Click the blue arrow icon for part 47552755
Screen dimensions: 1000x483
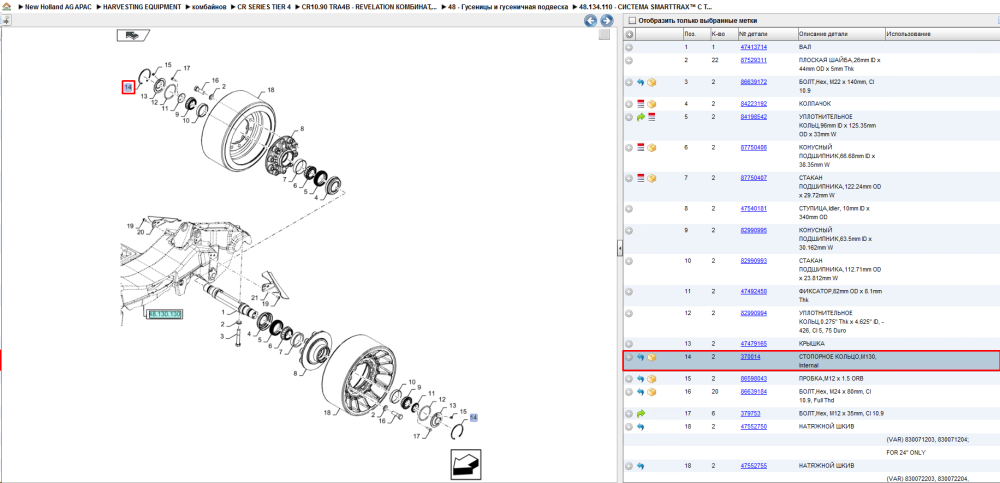point(641,466)
